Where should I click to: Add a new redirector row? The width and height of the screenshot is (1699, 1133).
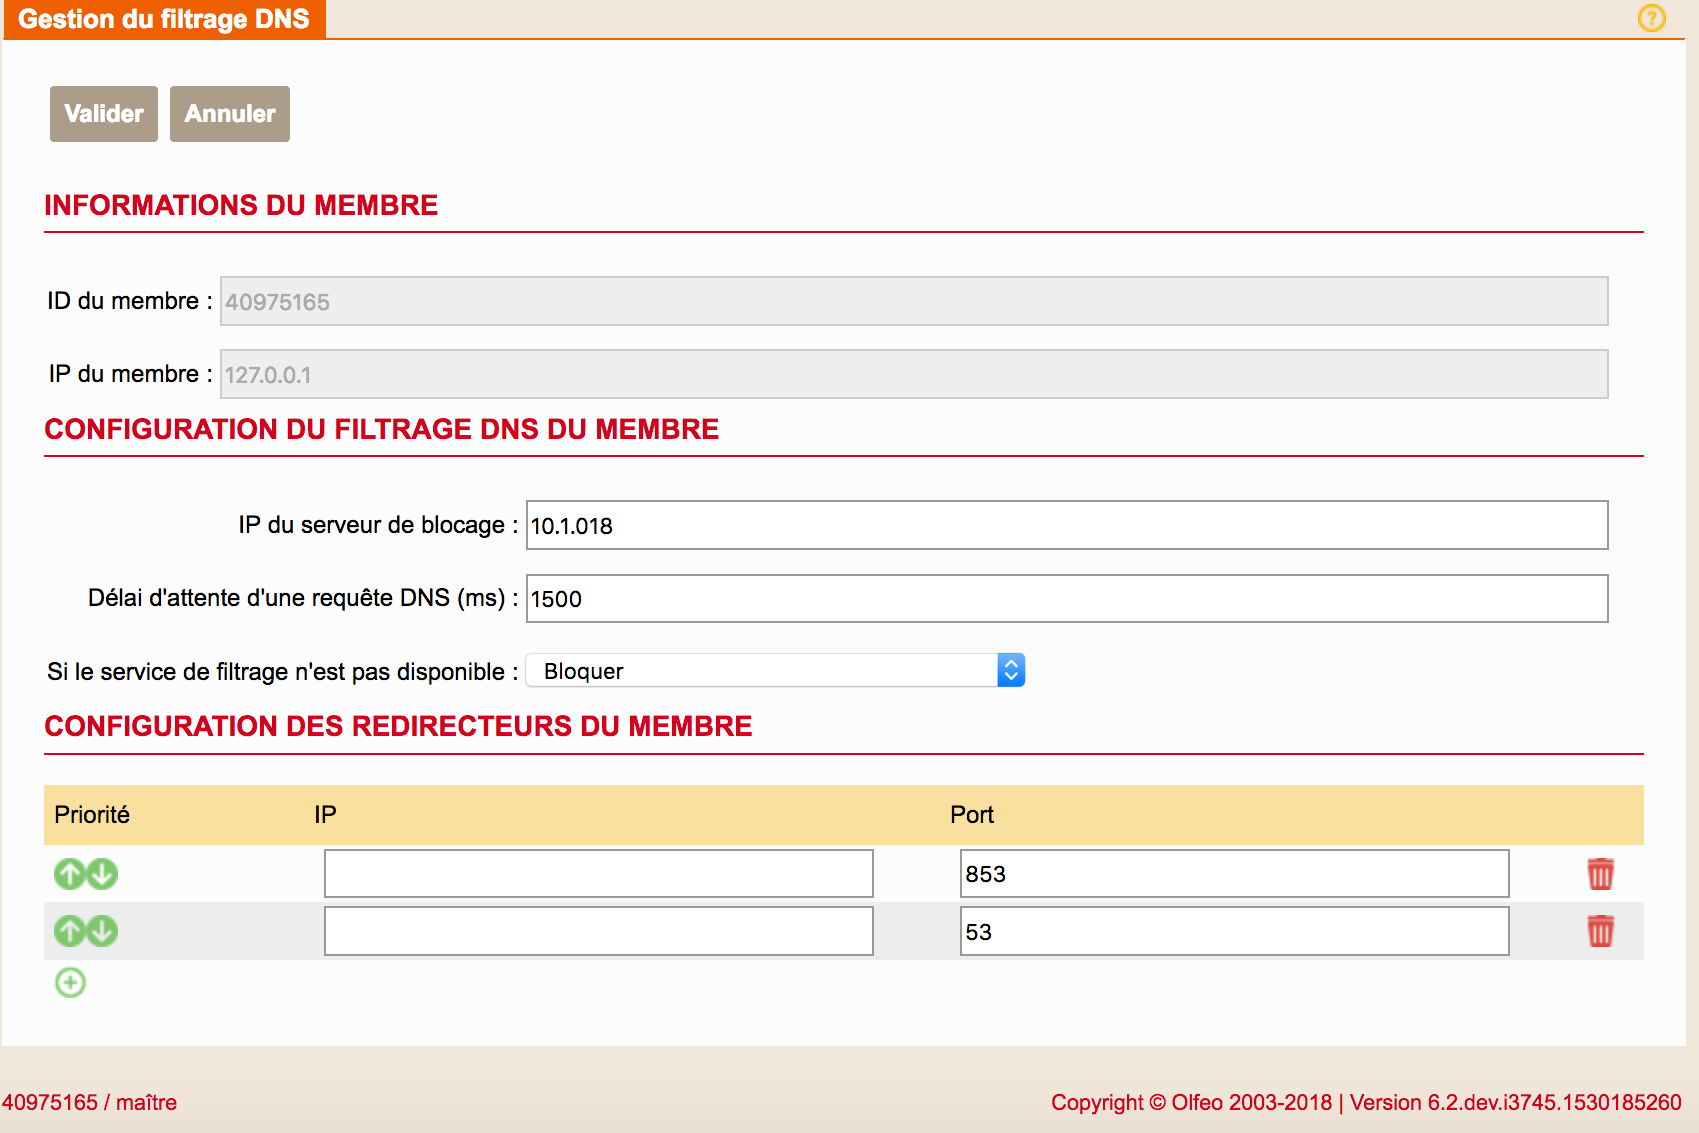pos(70,983)
